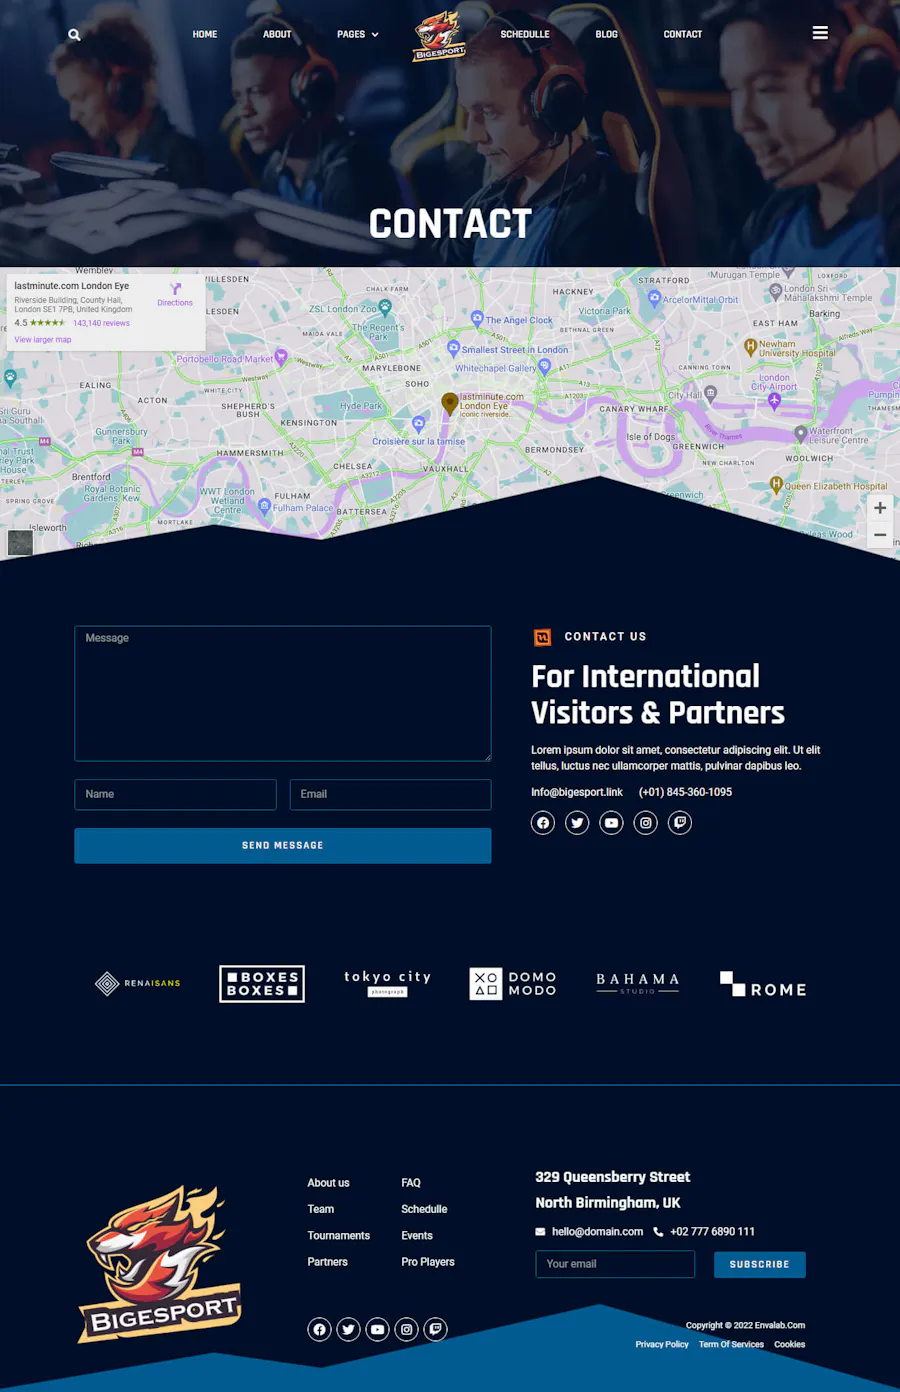Focus the Your email subscribe field

(615, 1264)
